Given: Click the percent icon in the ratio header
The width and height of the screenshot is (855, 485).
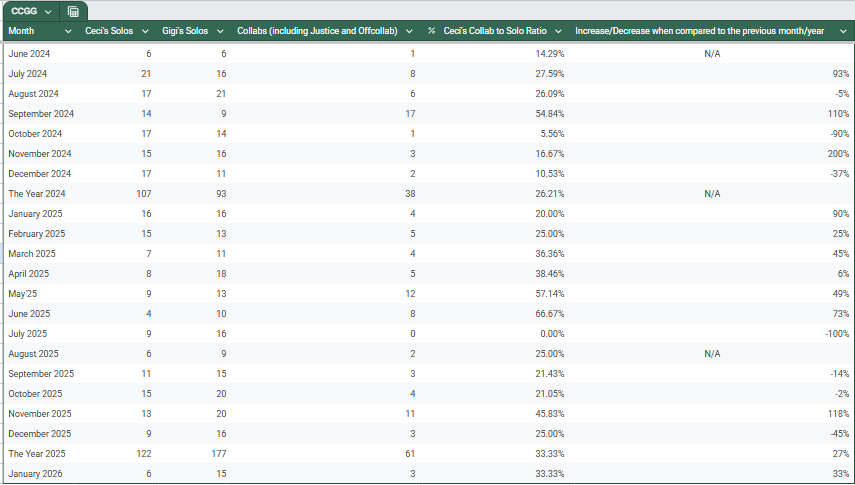Looking at the screenshot, I should (x=431, y=31).
